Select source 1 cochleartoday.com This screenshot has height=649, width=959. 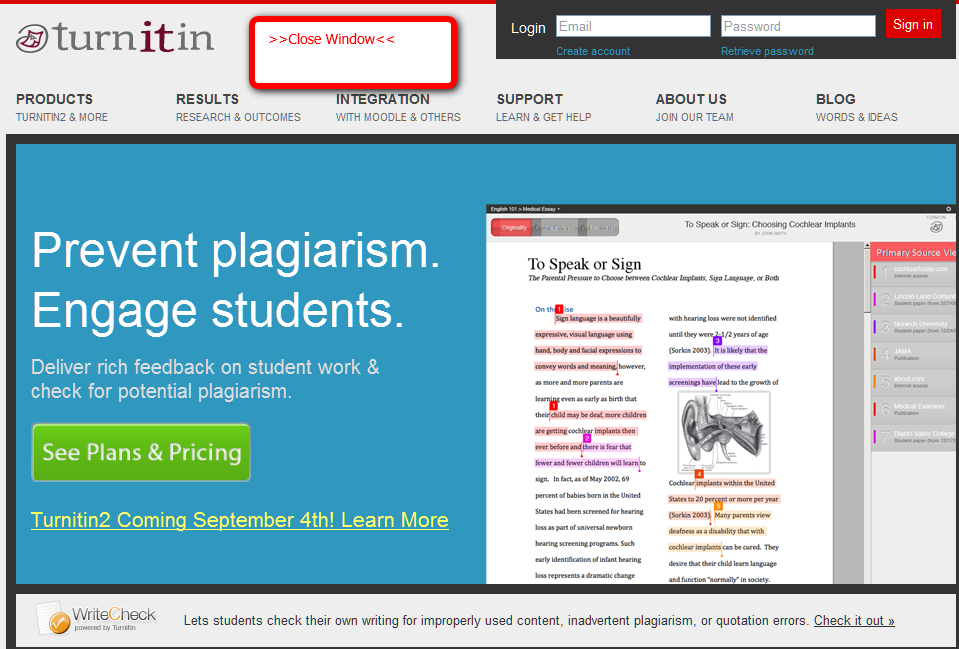coord(914,272)
